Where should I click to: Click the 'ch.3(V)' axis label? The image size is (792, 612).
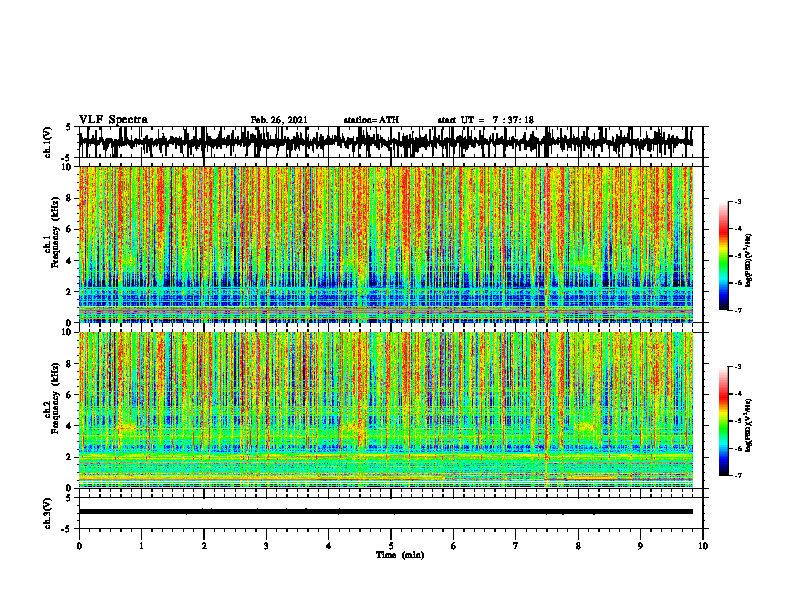point(47,514)
